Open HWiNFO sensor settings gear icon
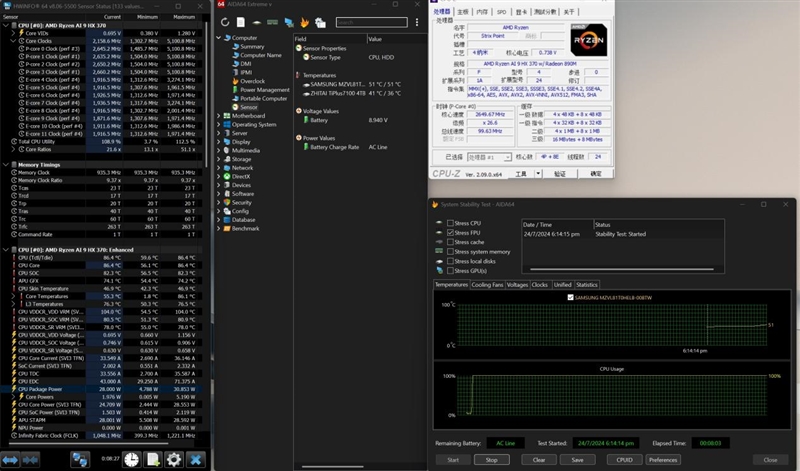This screenshot has height=471, width=800. tap(173, 460)
